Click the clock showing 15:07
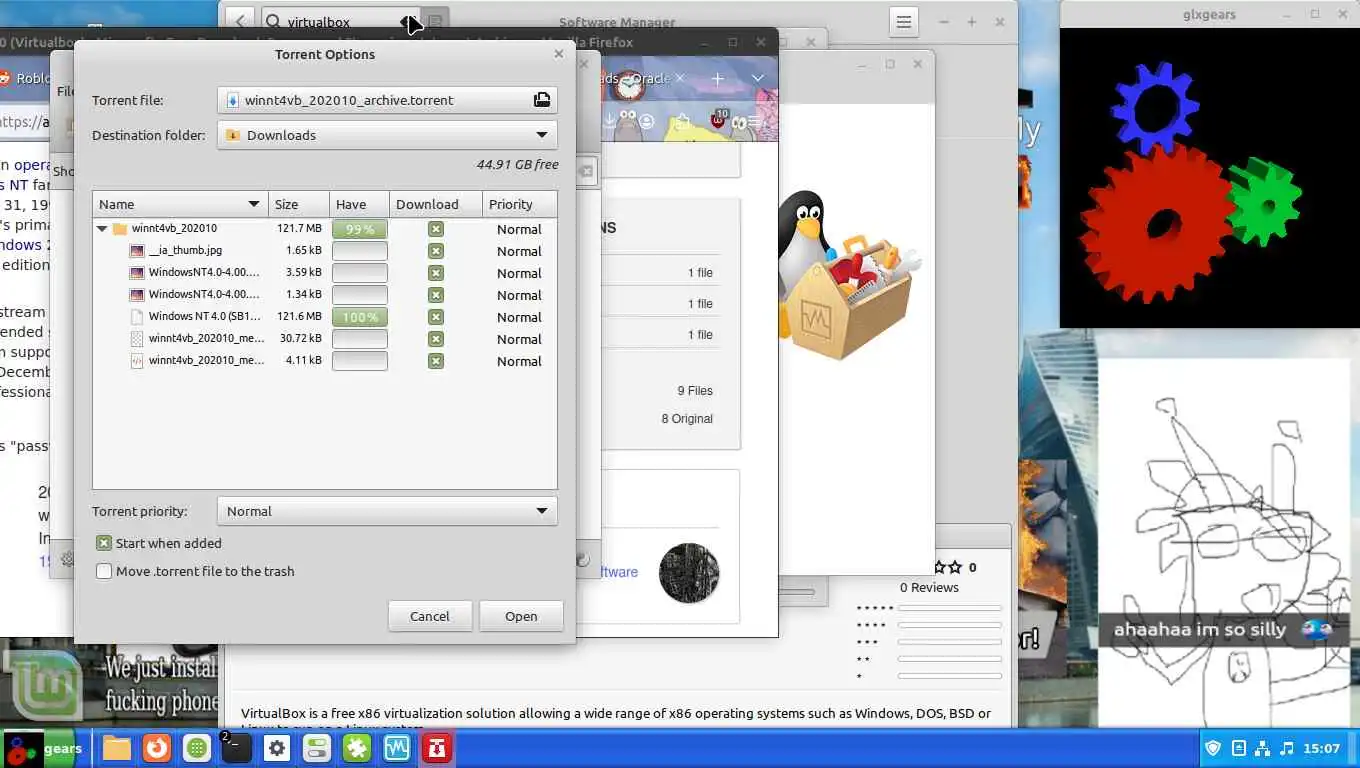Screen dimensions: 1360x768 pos(1321,748)
